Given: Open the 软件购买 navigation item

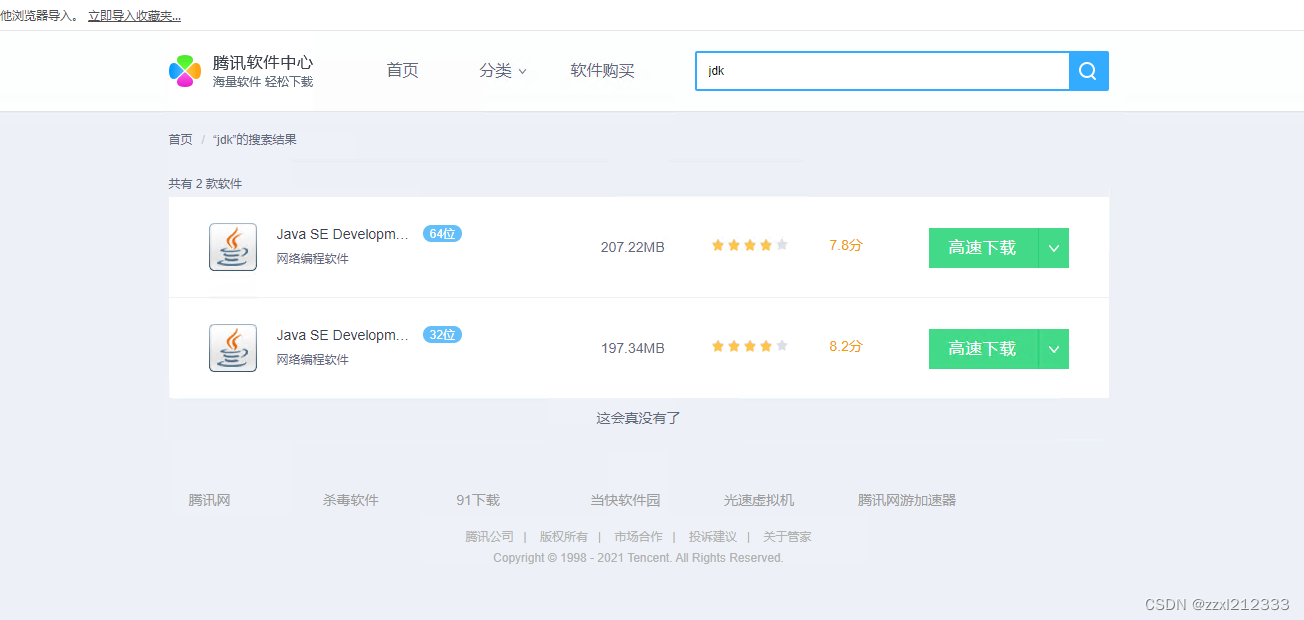Looking at the screenshot, I should click(603, 71).
